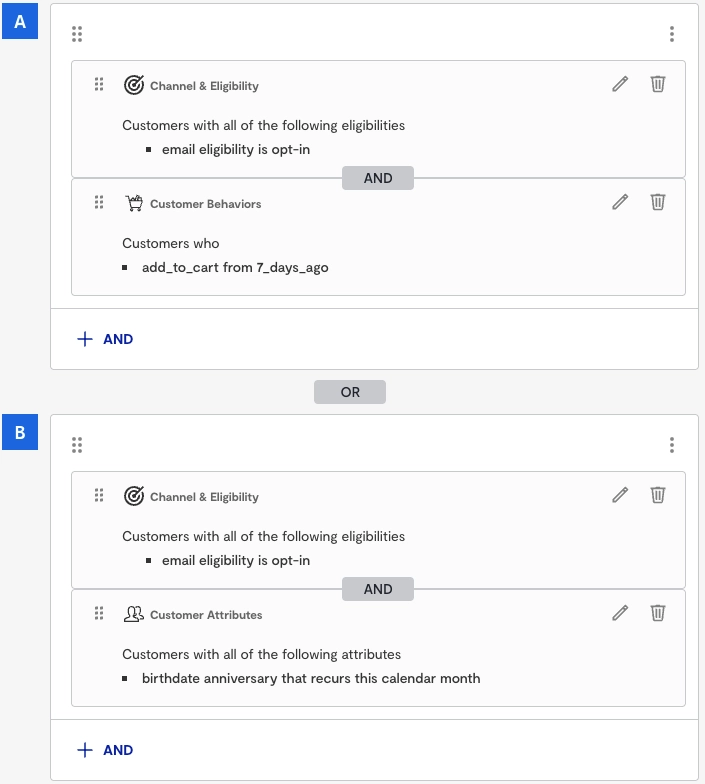Delete Channel & Eligibility rule in group B
The image size is (705, 784).
point(657,495)
